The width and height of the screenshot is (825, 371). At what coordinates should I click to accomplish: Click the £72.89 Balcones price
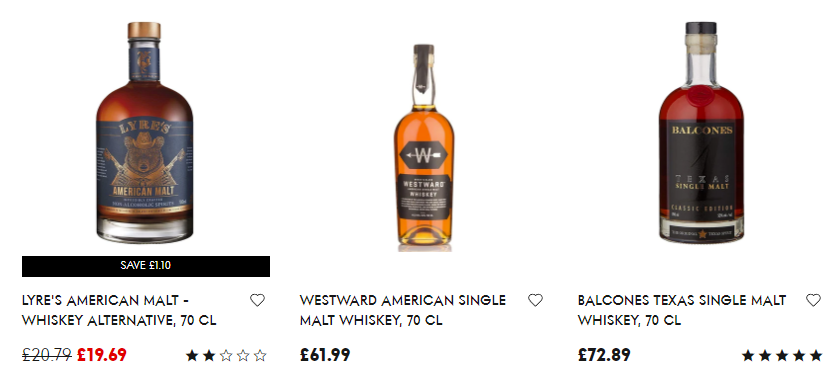click(604, 355)
